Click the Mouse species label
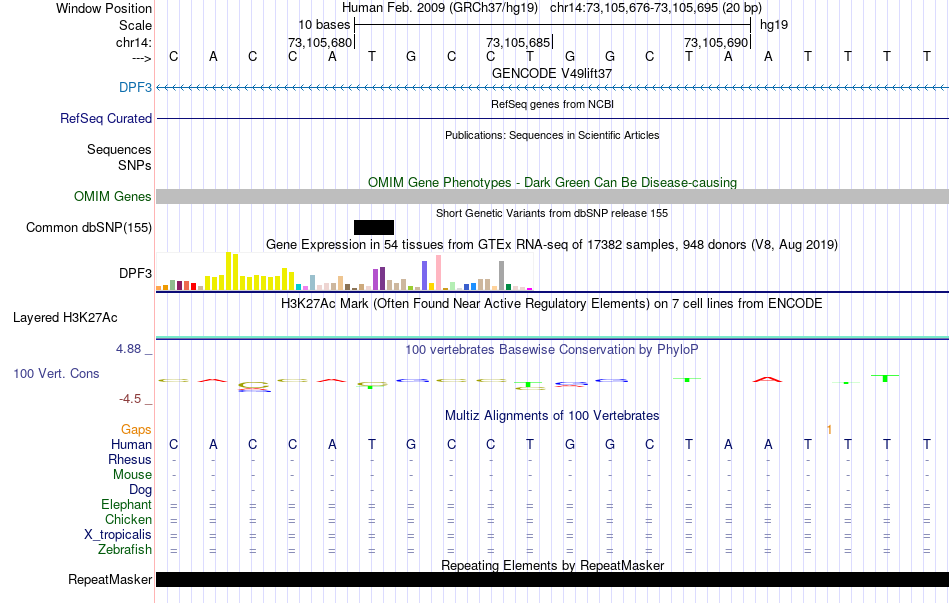The image size is (950, 603). click(x=132, y=475)
